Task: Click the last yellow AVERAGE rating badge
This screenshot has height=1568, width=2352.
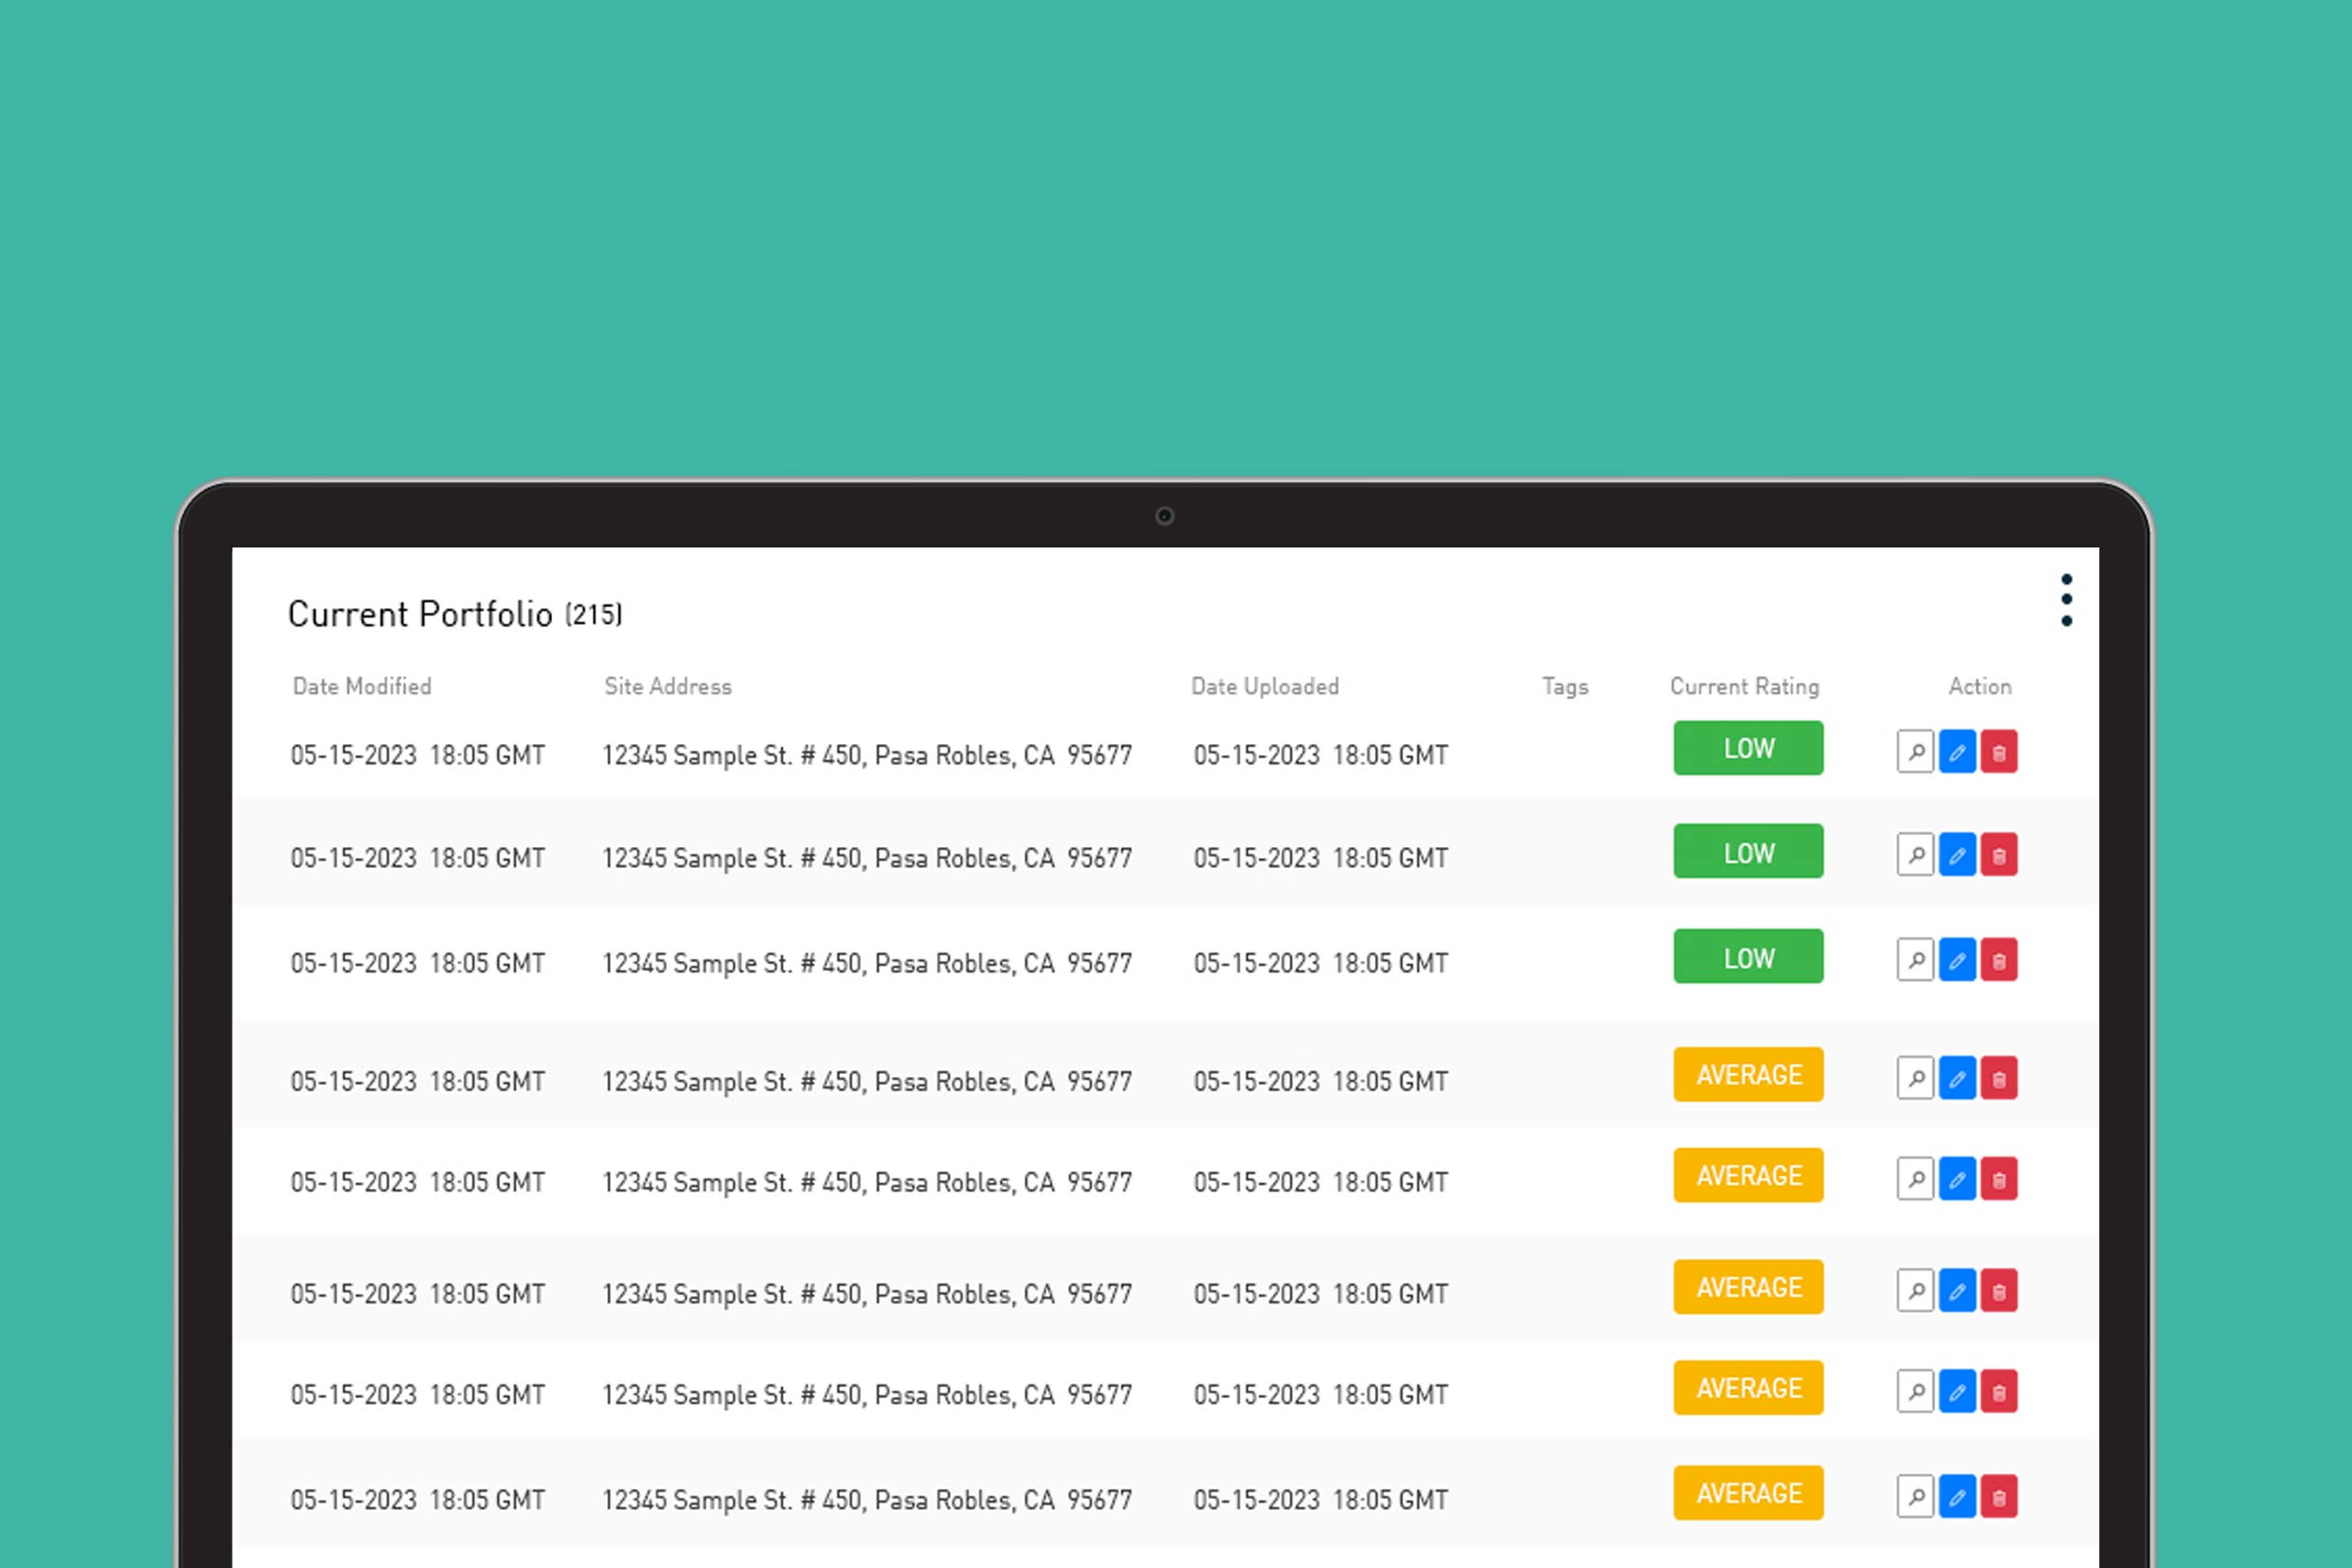Action: pyautogui.click(x=1748, y=1493)
